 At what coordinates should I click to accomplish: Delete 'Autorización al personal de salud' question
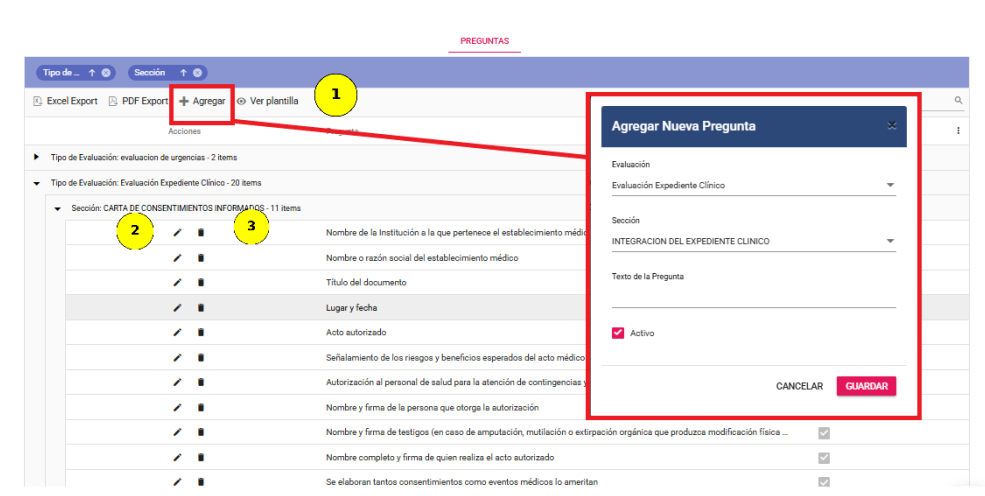(201, 382)
